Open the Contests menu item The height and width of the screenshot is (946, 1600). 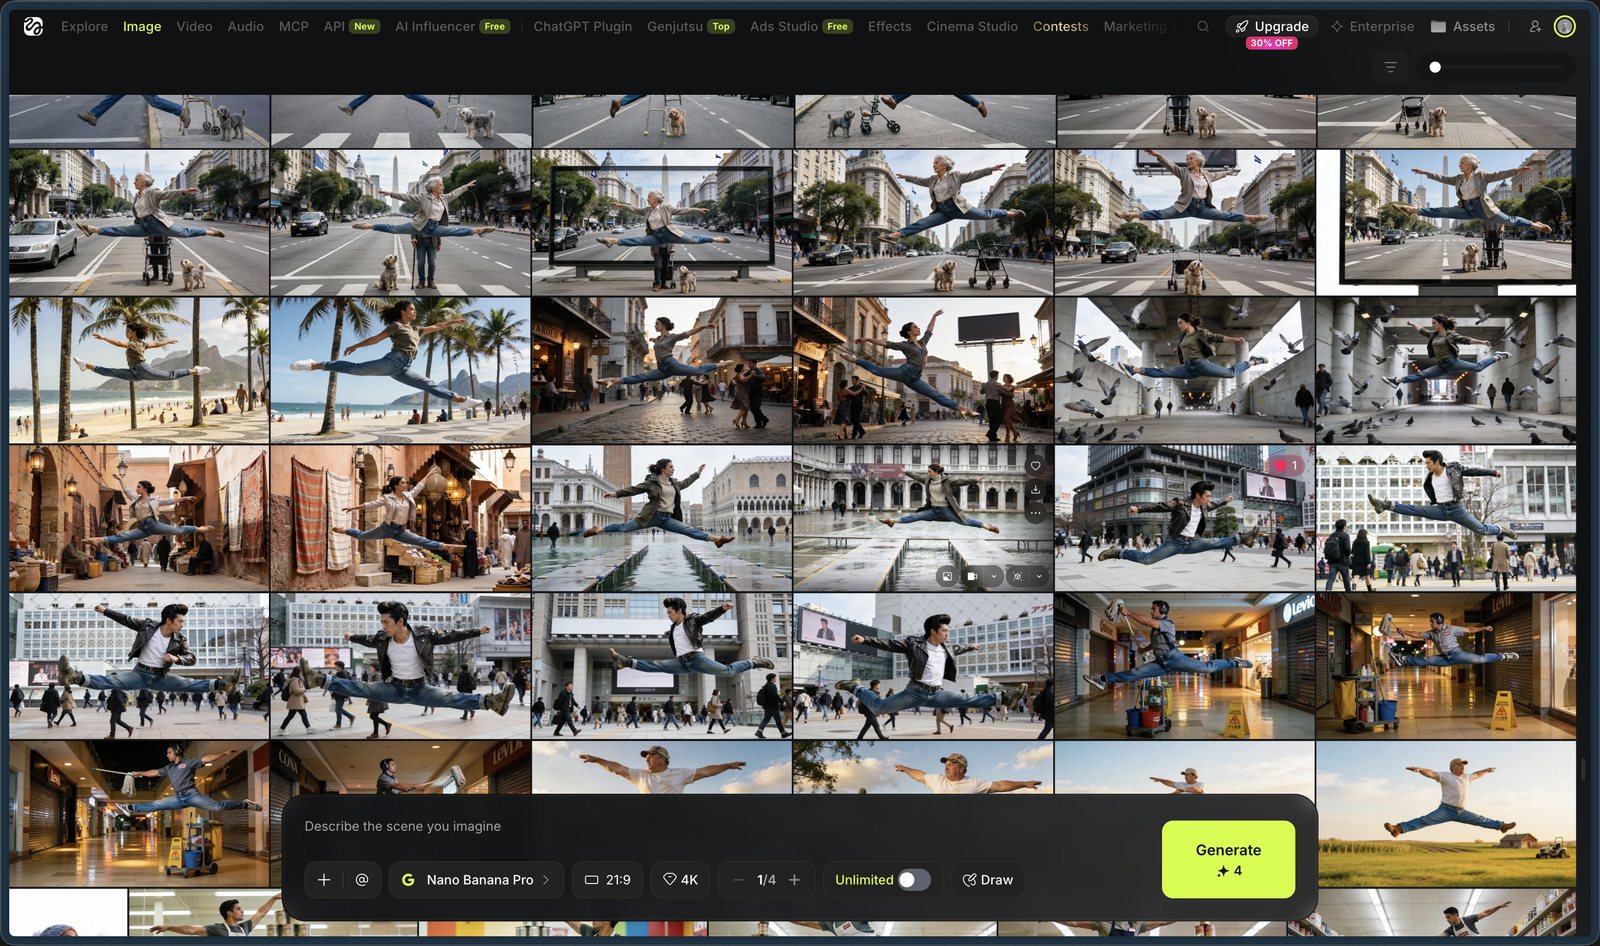(x=1060, y=27)
